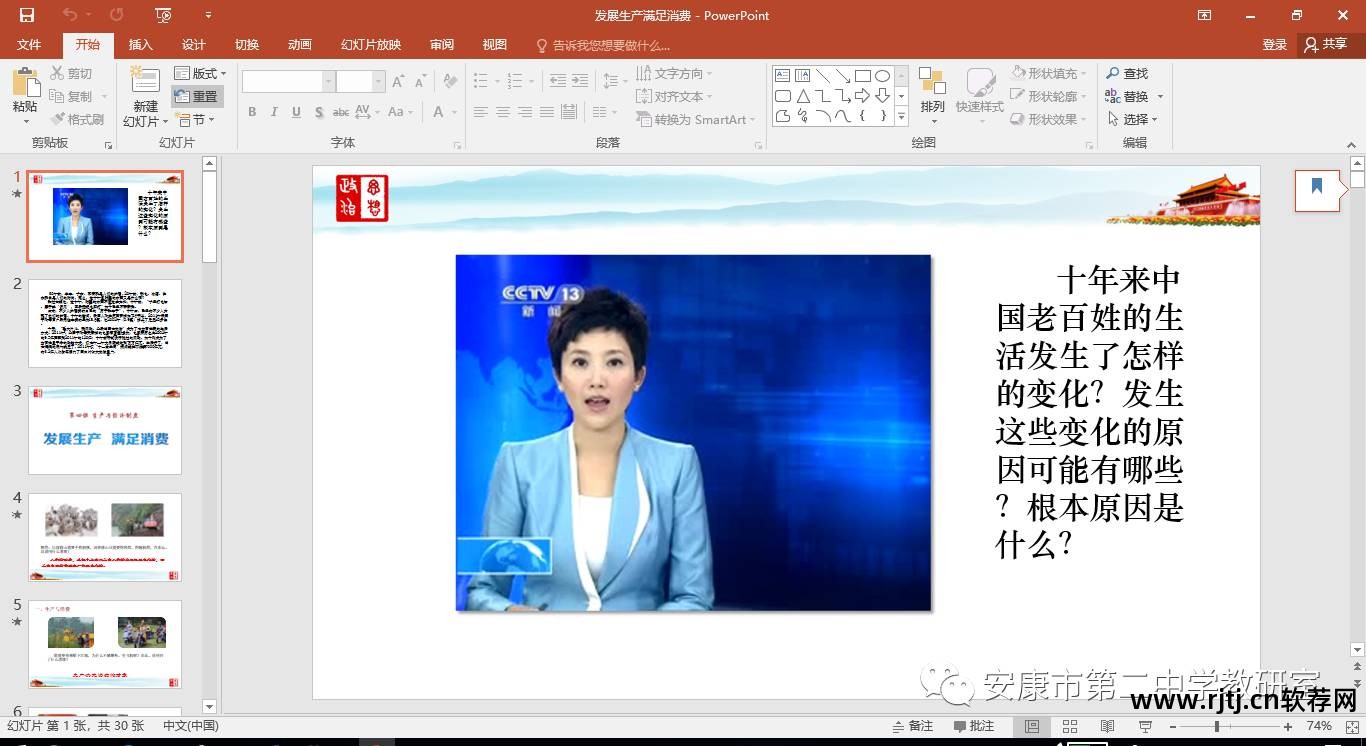Expand the shapes gallery with the more arrow
1366x746 pixels.
click(899, 117)
